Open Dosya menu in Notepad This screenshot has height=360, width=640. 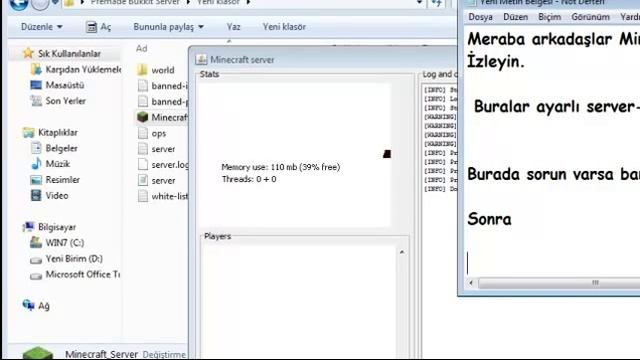(480, 17)
